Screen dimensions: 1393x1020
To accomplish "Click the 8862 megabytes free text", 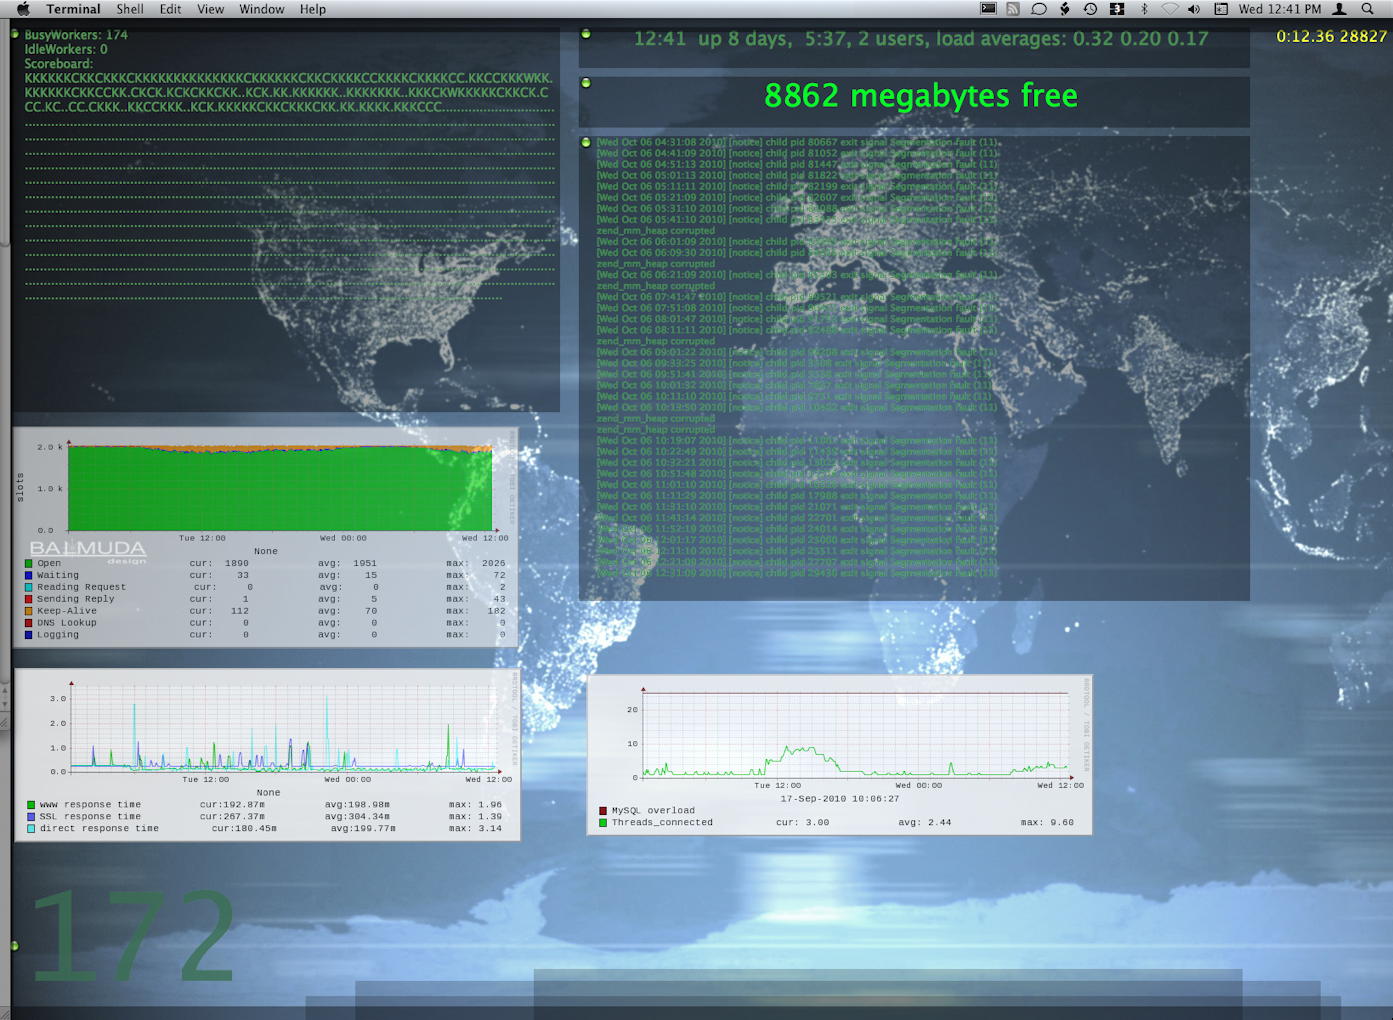I will coord(920,96).
